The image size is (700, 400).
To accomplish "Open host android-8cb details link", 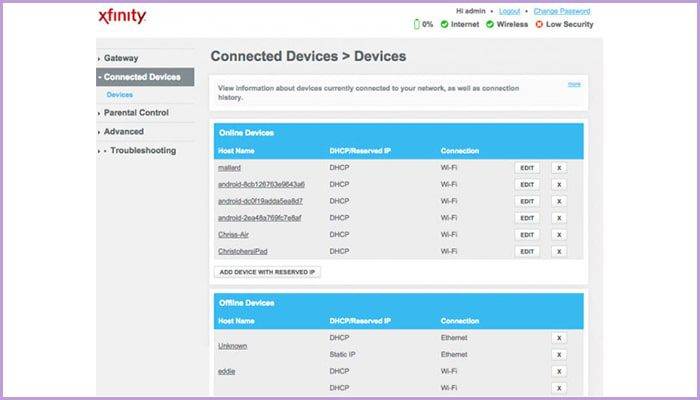I will tap(262, 184).
